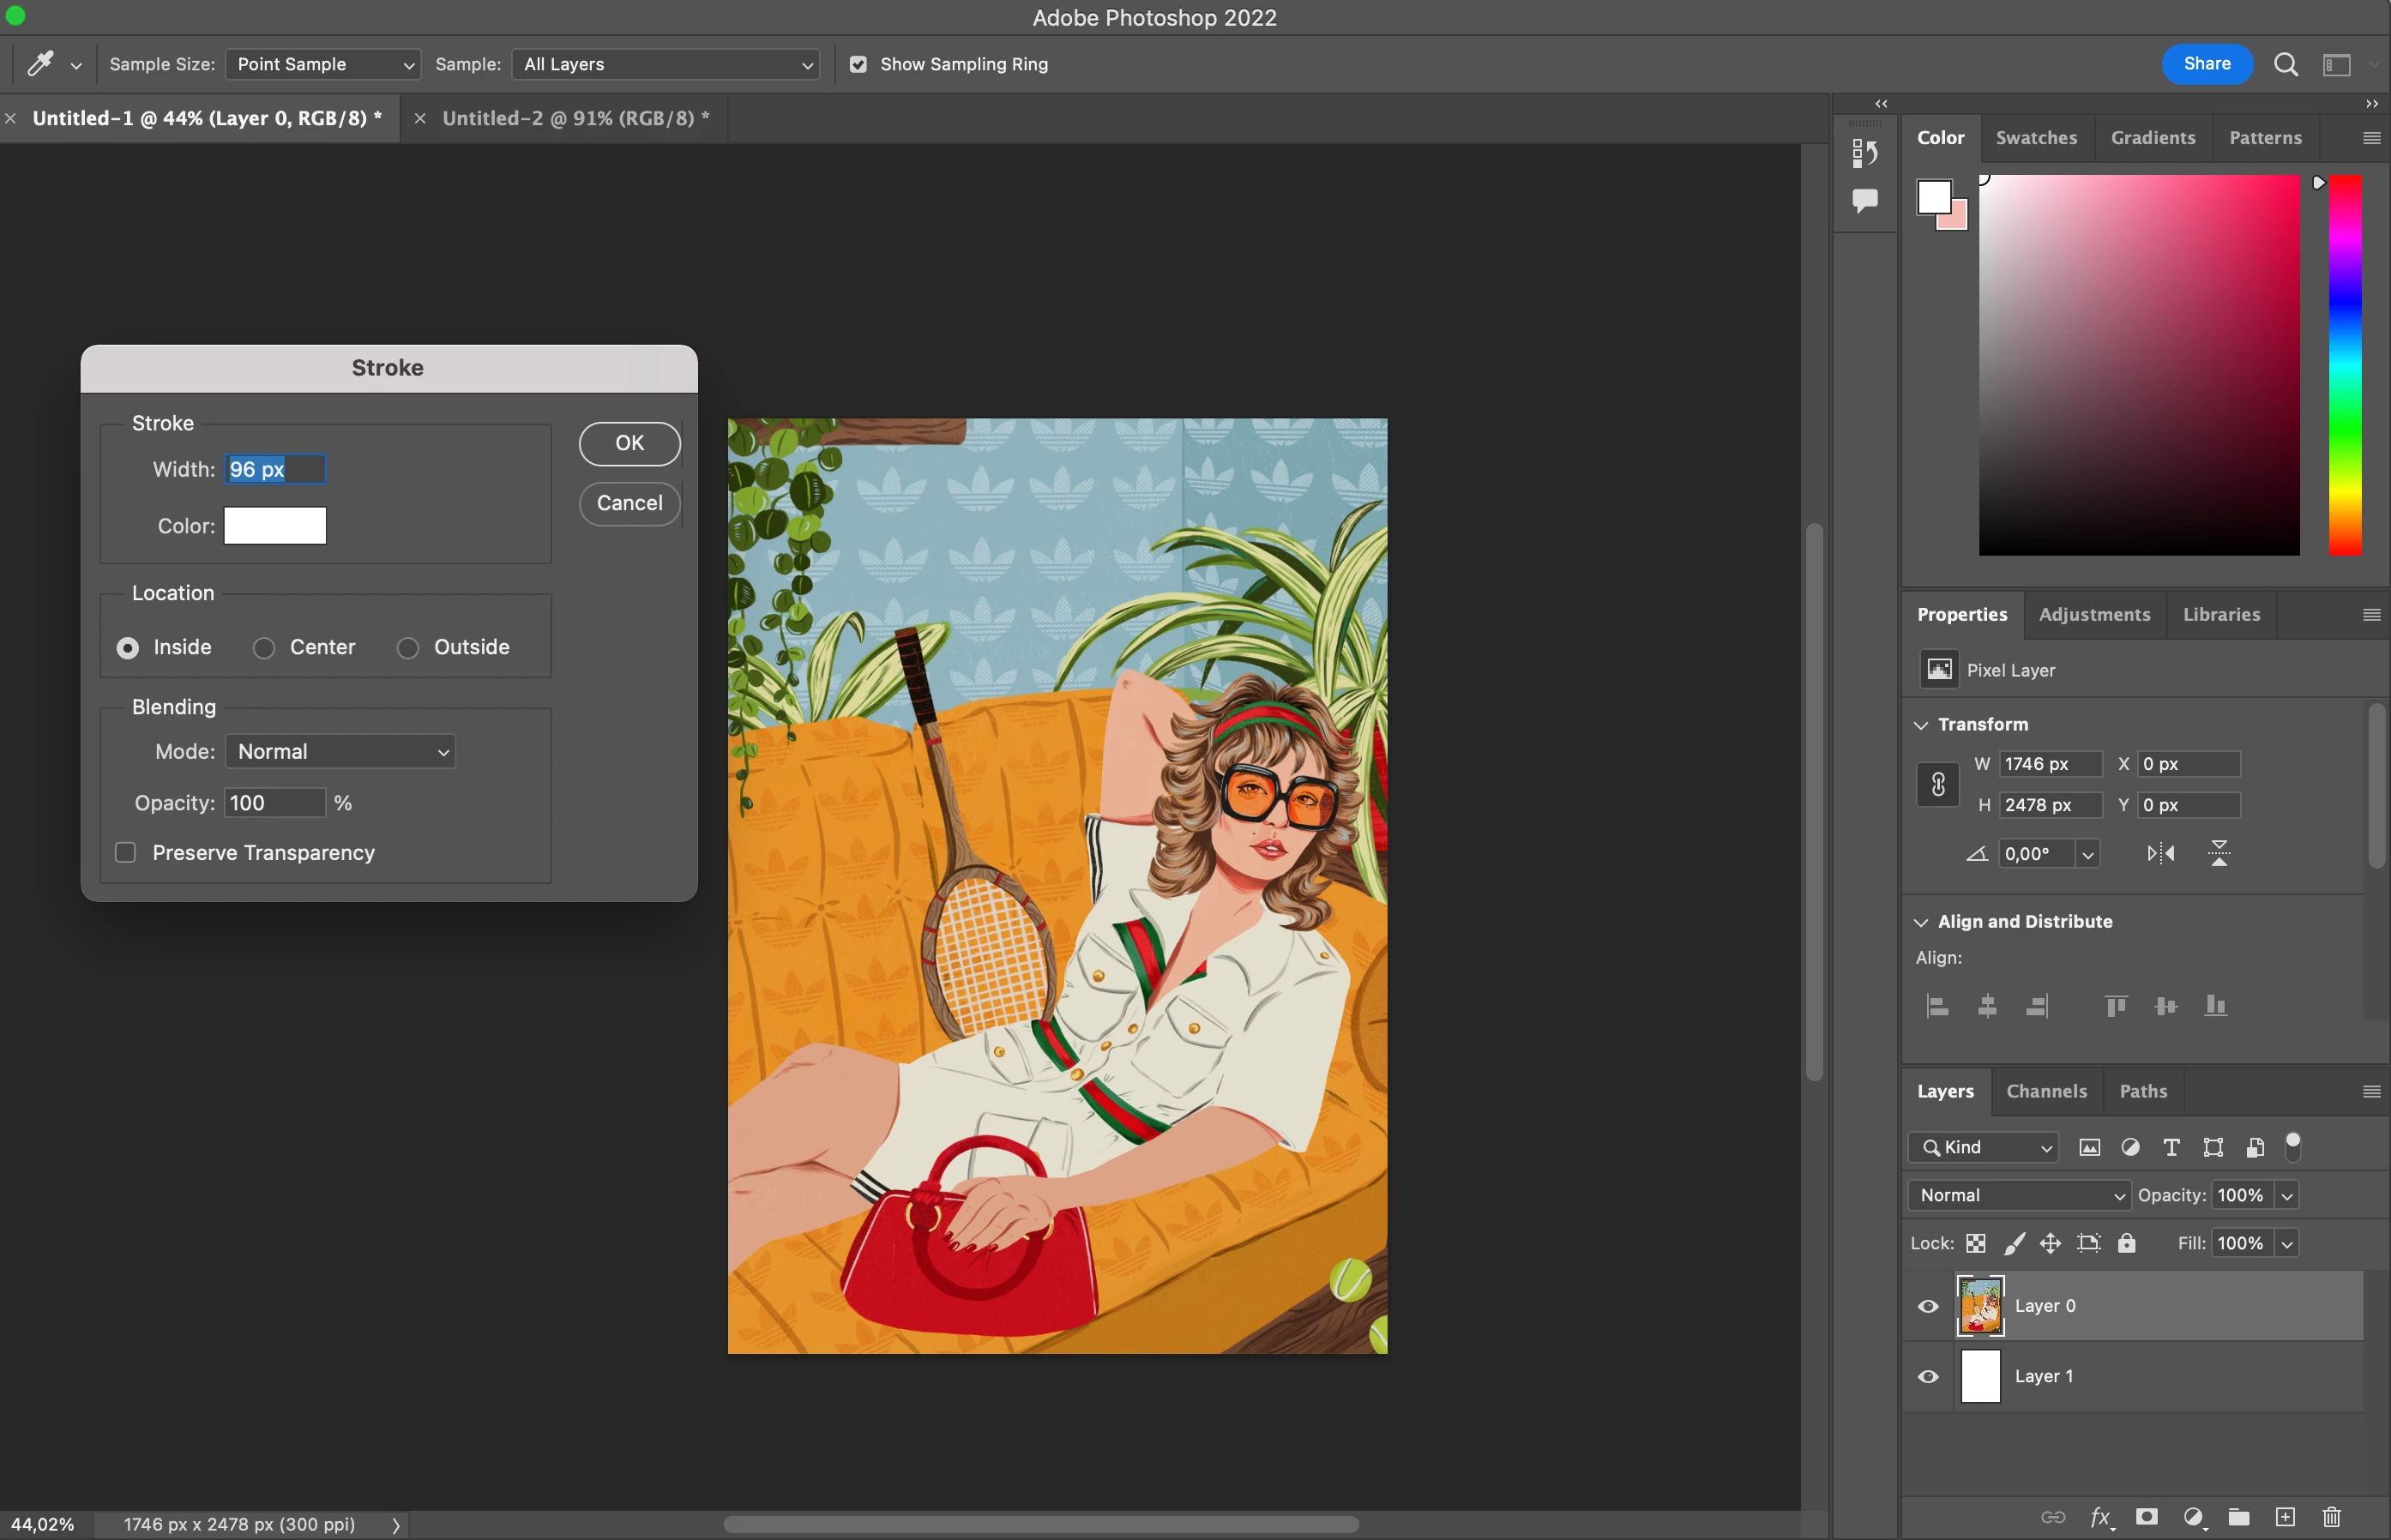Open the Search magnifier icon
2391x1540 pixels.
pyautogui.click(x=2285, y=65)
